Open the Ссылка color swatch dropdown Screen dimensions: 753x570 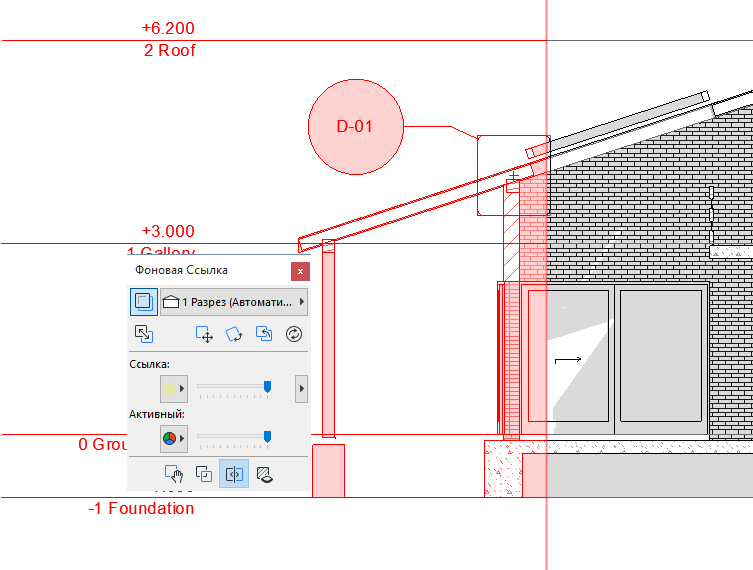174,388
